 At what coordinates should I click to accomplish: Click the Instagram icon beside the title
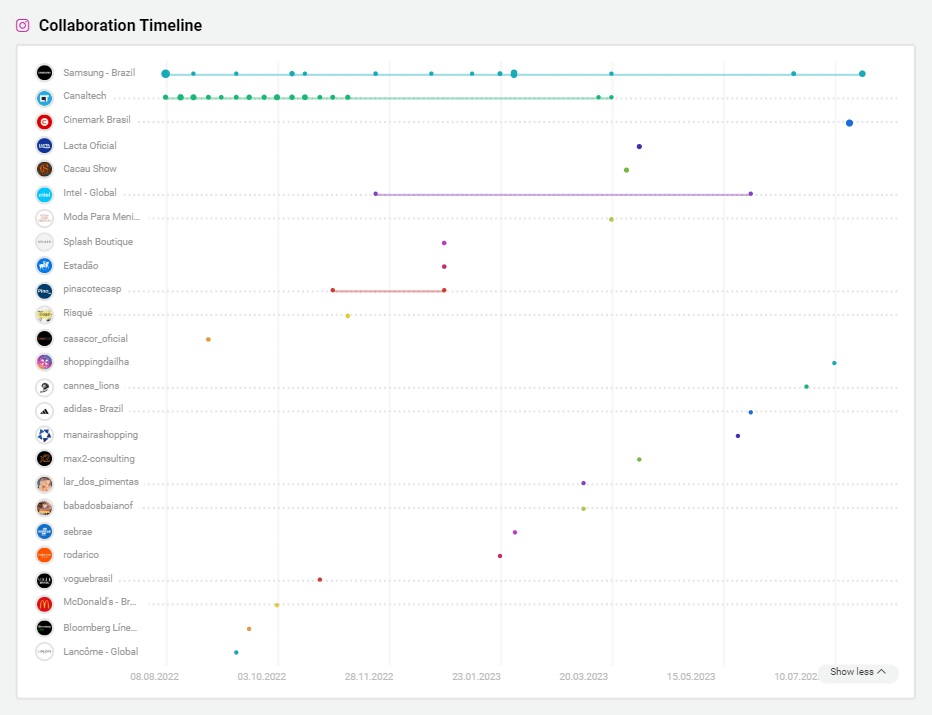pyautogui.click(x=21, y=25)
